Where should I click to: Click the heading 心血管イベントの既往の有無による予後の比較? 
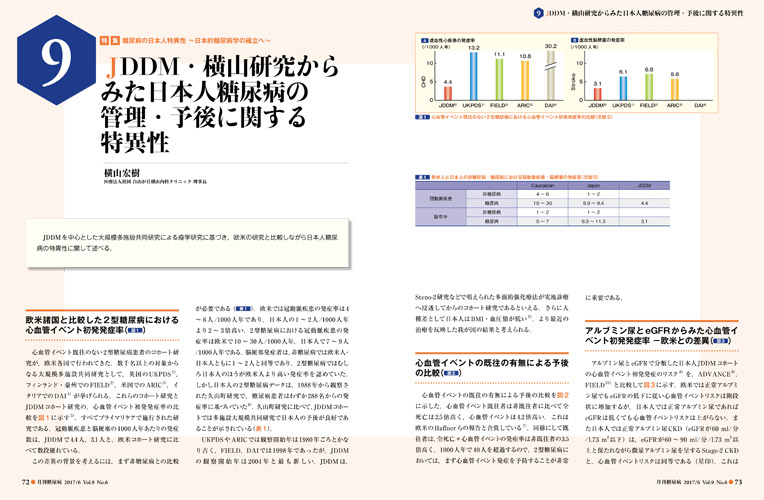(492, 367)
